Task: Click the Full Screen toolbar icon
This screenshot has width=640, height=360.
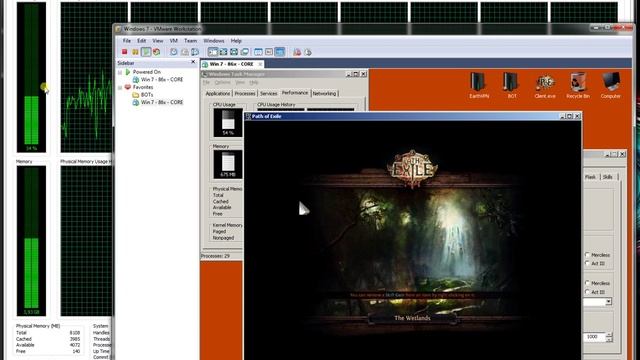Action: [234, 52]
